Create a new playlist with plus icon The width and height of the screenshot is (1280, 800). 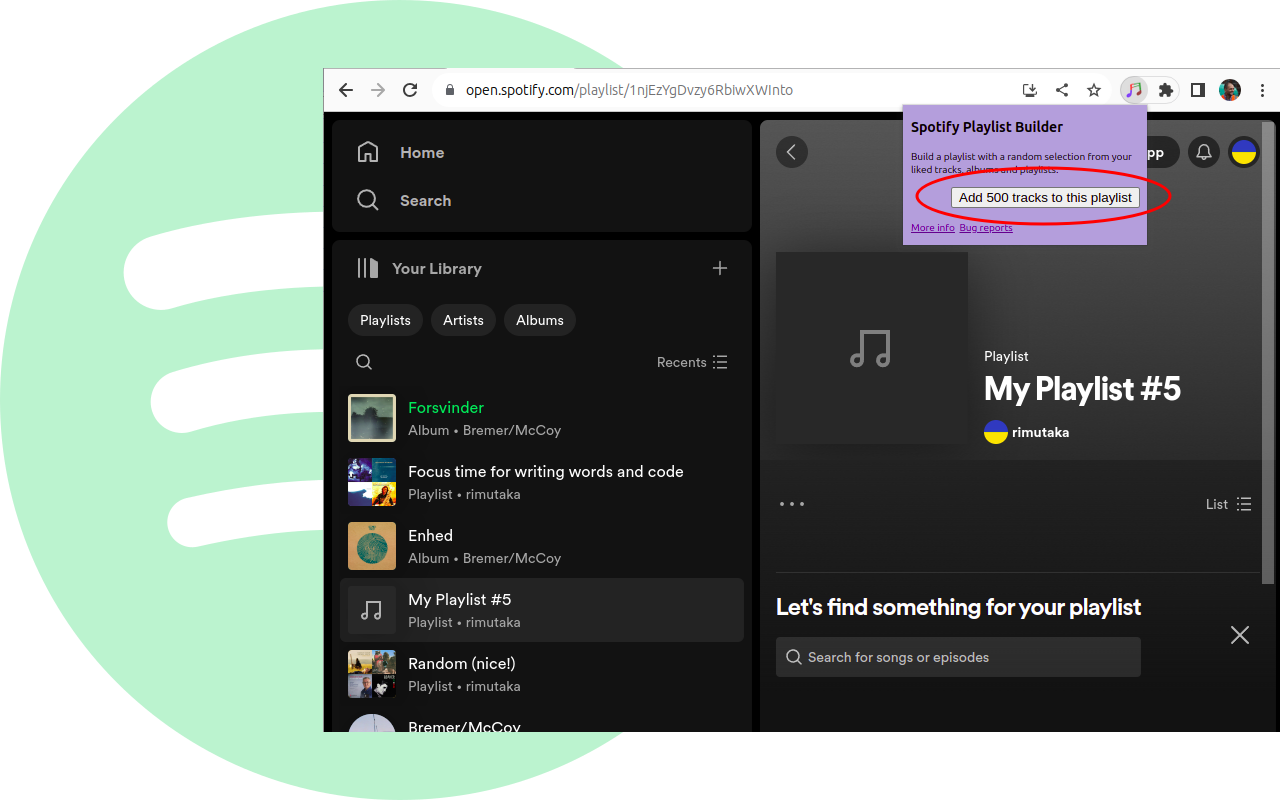coord(720,268)
